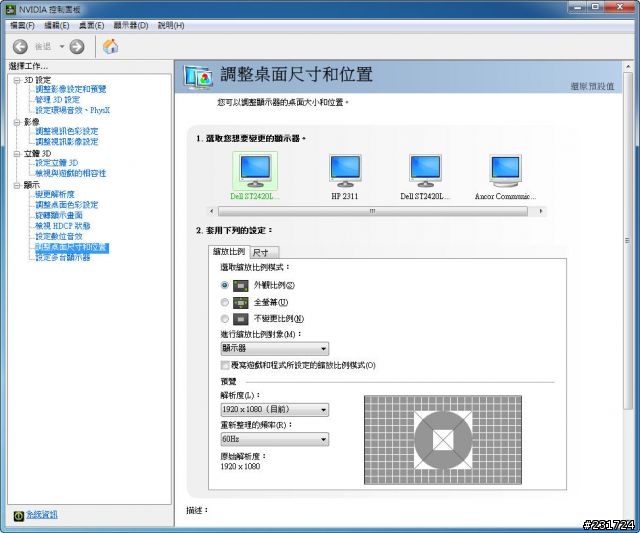Open 變更解析度 in the tree
The image size is (640, 533).
pos(55,194)
